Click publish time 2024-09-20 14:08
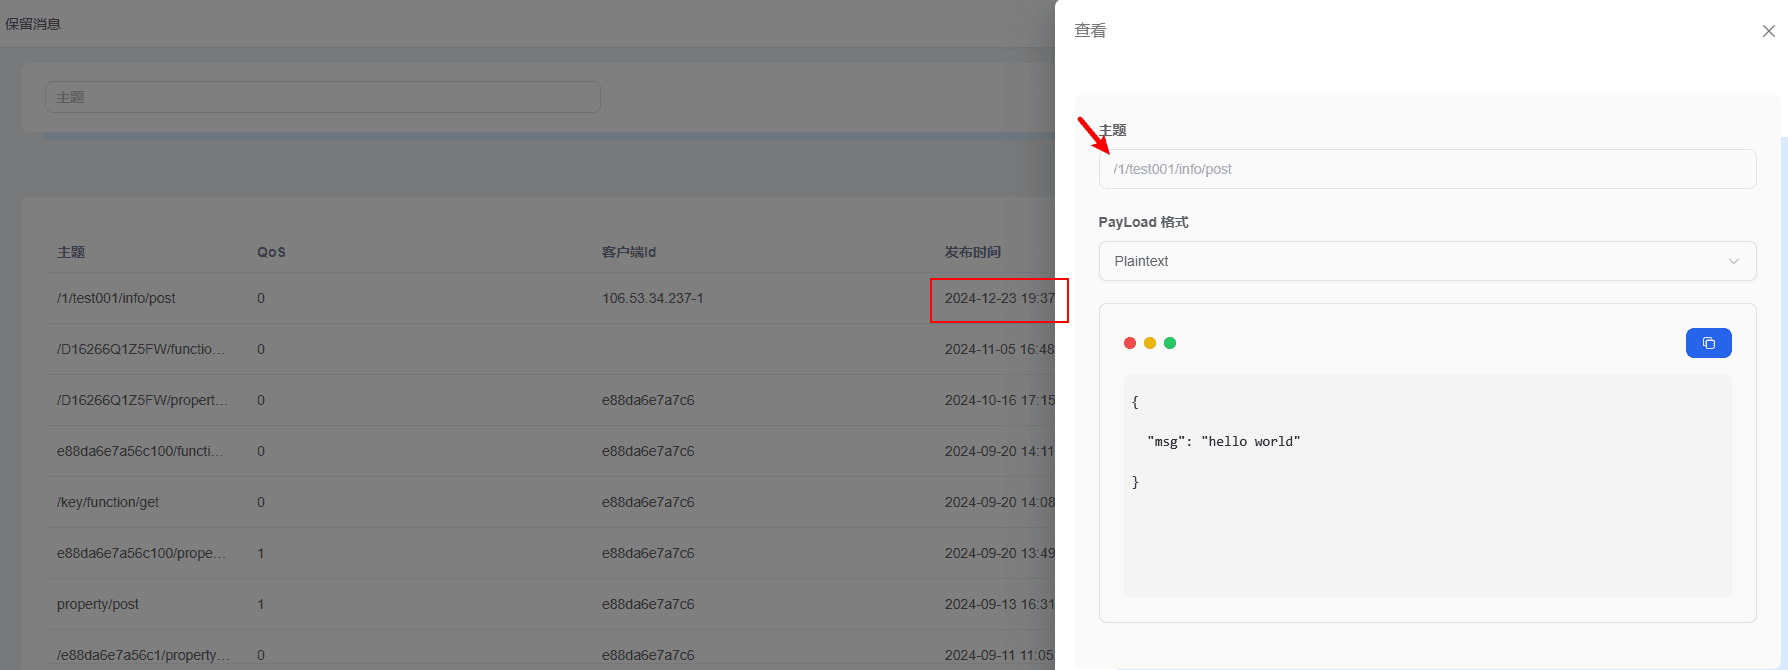1788x670 pixels. coord(999,502)
